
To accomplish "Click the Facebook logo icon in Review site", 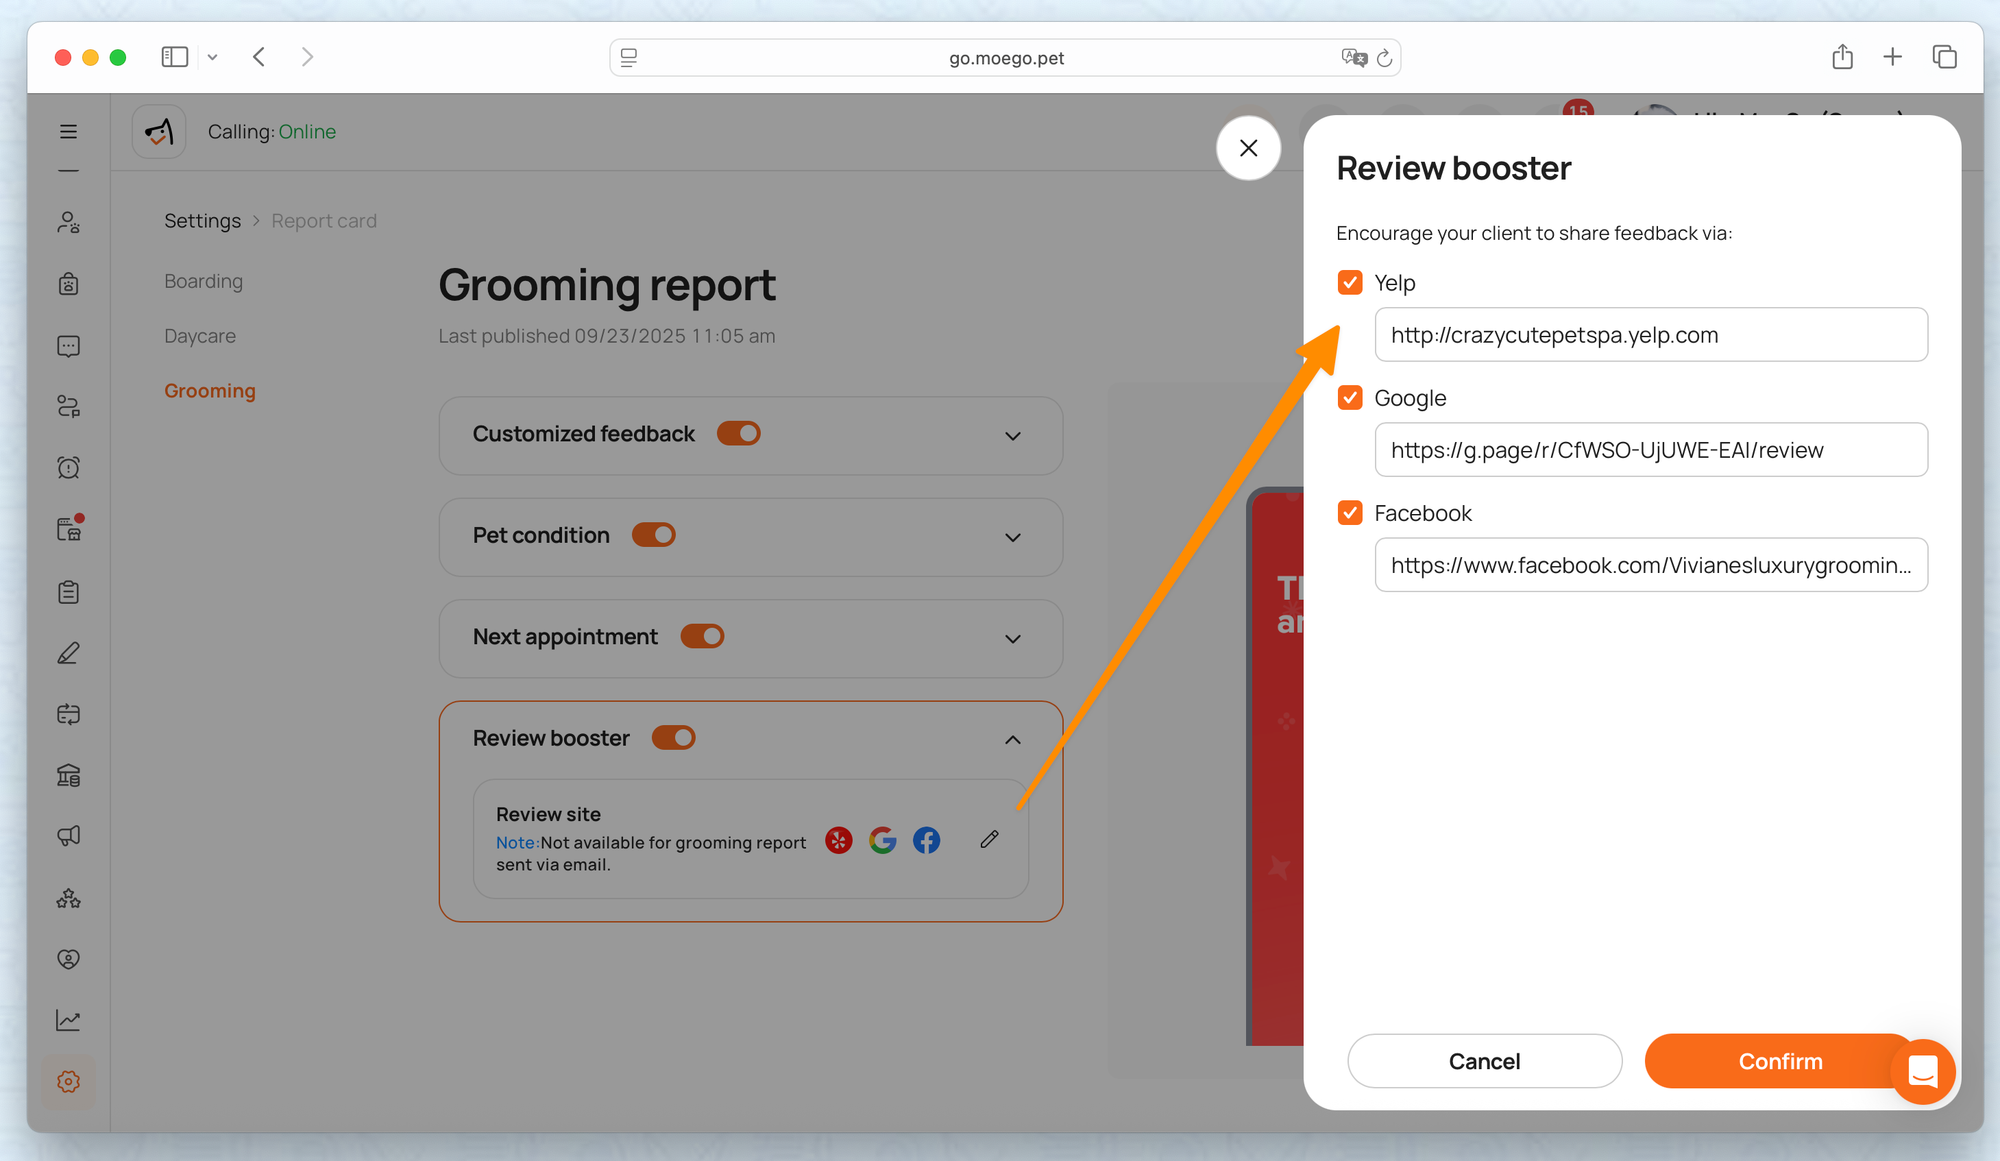I will click(926, 840).
